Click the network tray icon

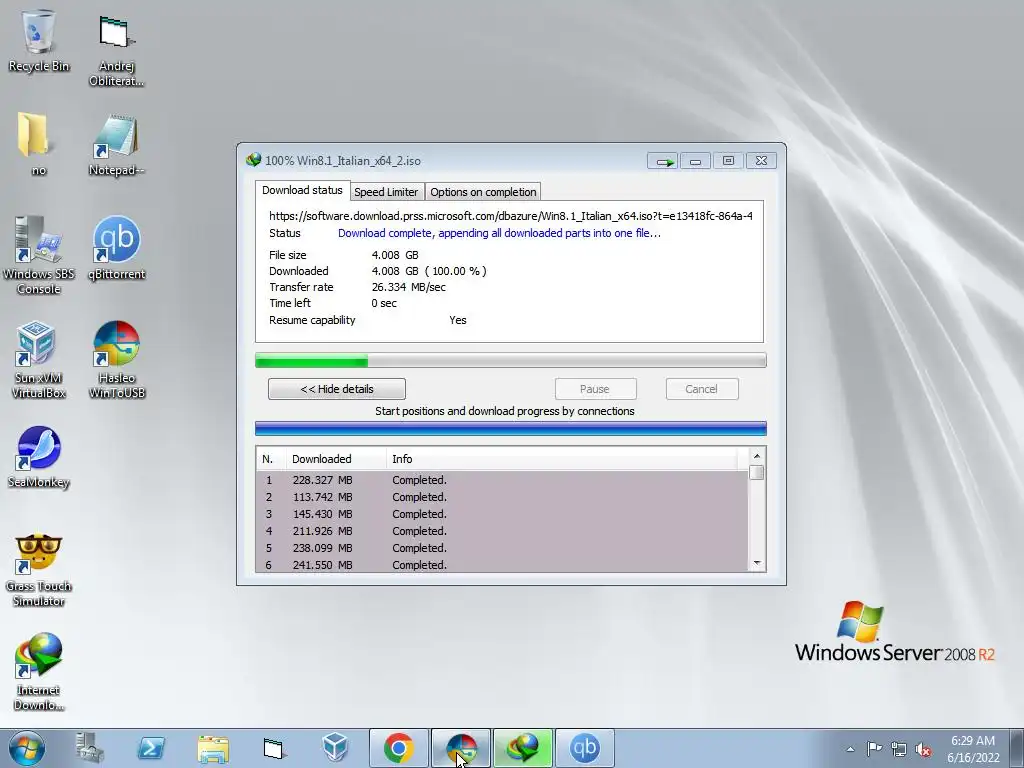(x=899, y=749)
